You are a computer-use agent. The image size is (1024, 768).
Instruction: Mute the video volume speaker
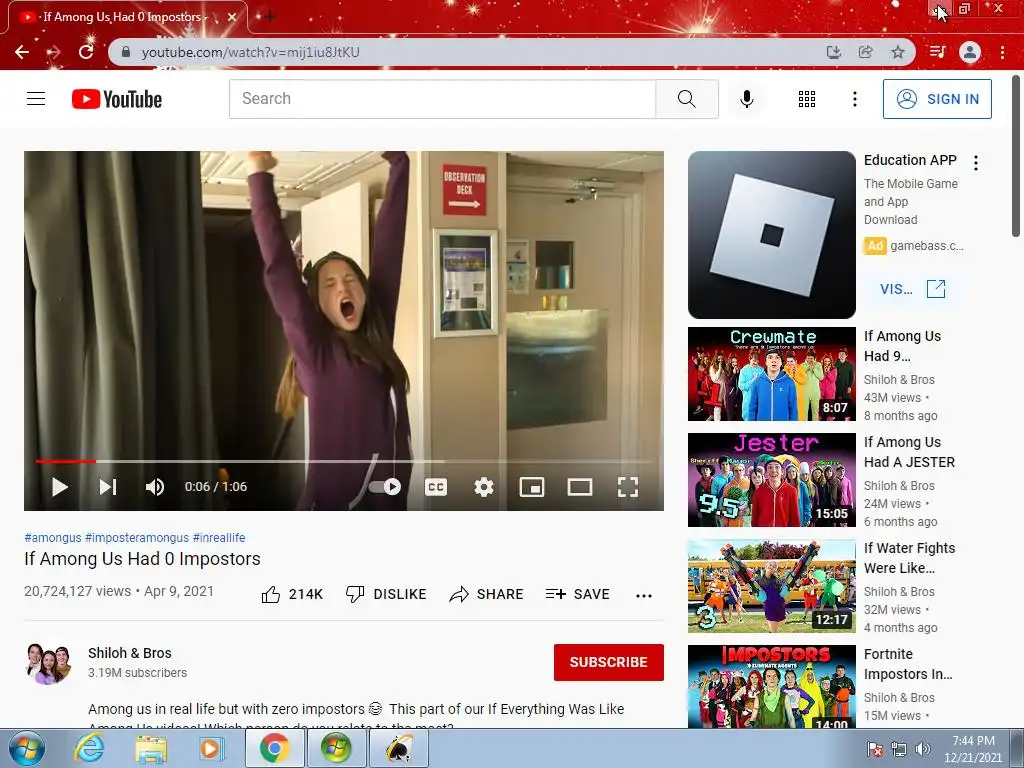pyautogui.click(x=155, y=487)
